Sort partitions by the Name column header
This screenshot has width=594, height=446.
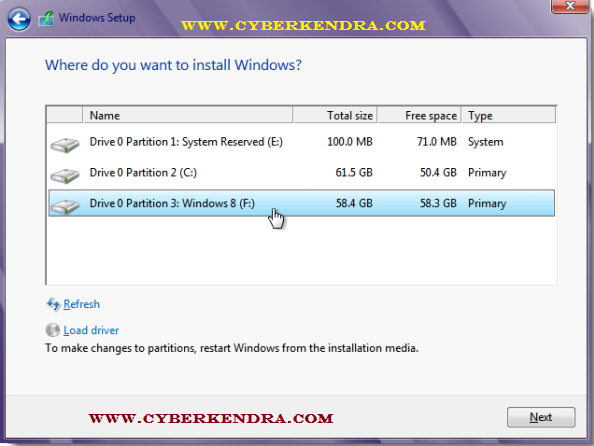coord(188,115)
